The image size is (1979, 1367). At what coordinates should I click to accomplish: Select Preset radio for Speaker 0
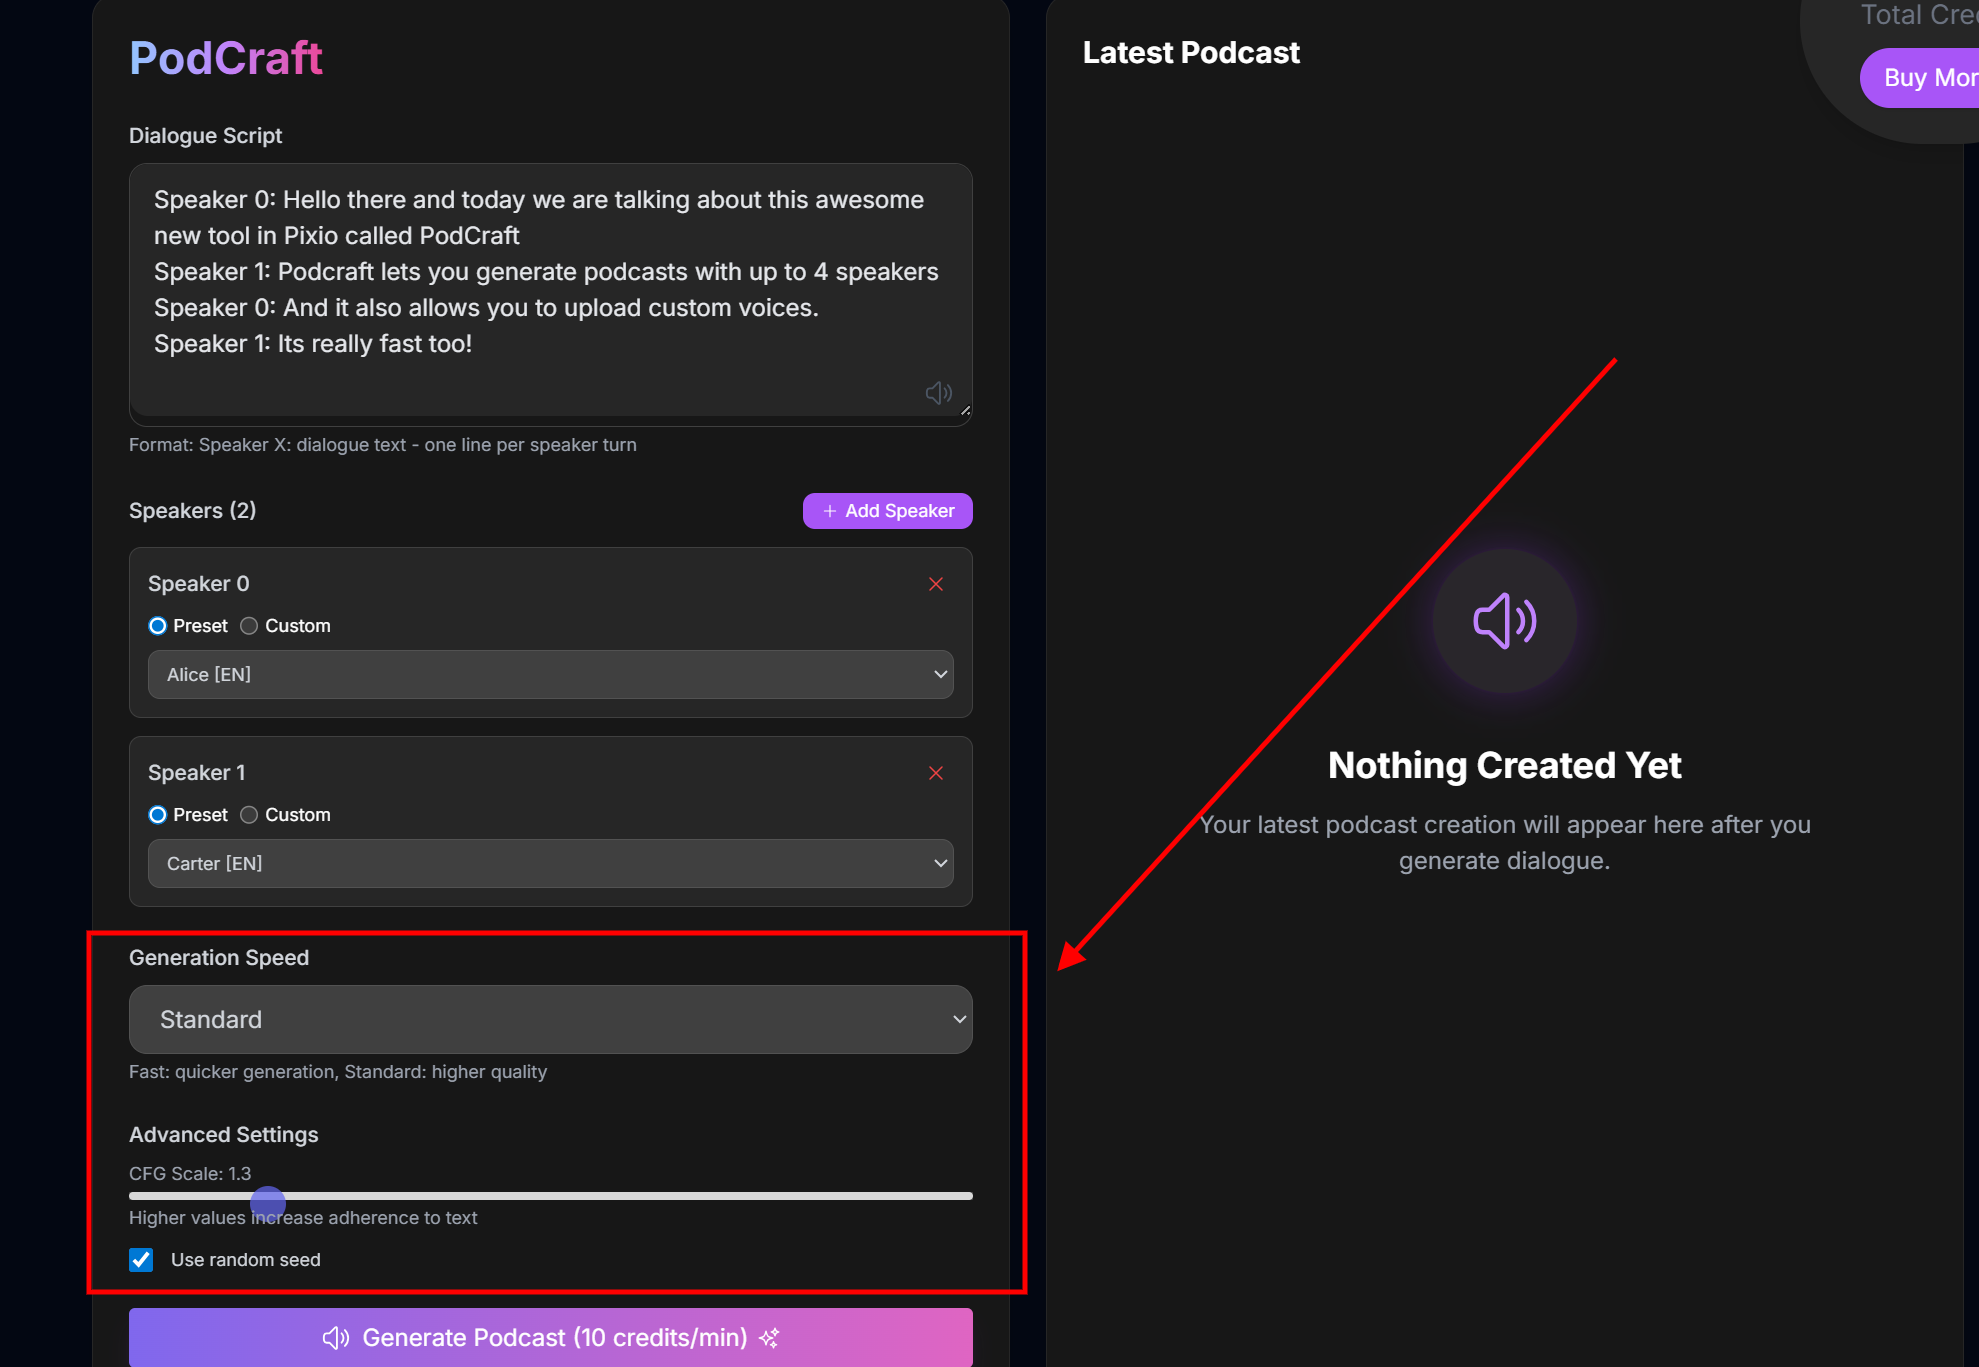(158, 626)
